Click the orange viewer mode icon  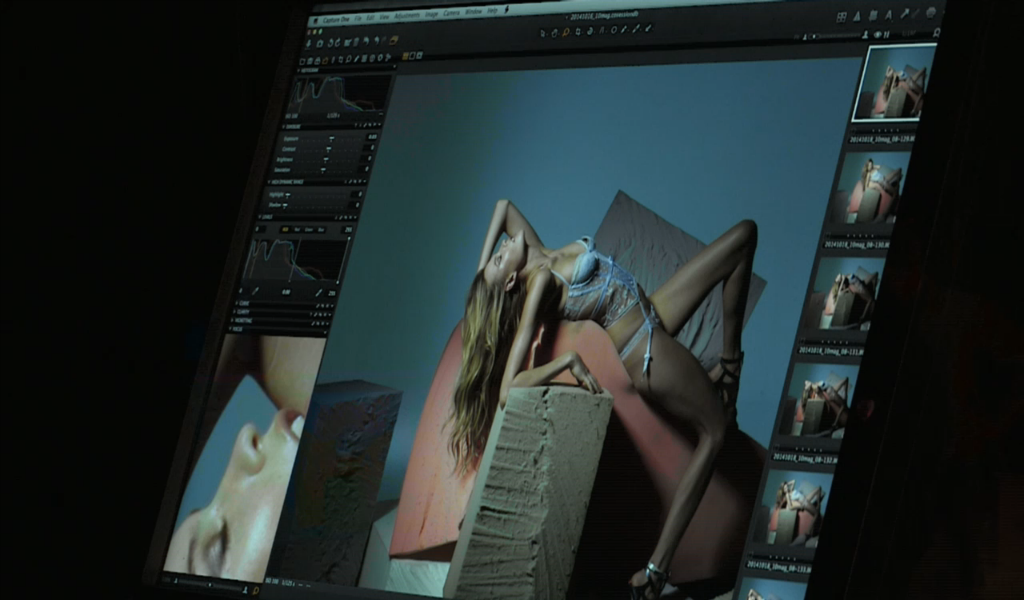point(405,56)
